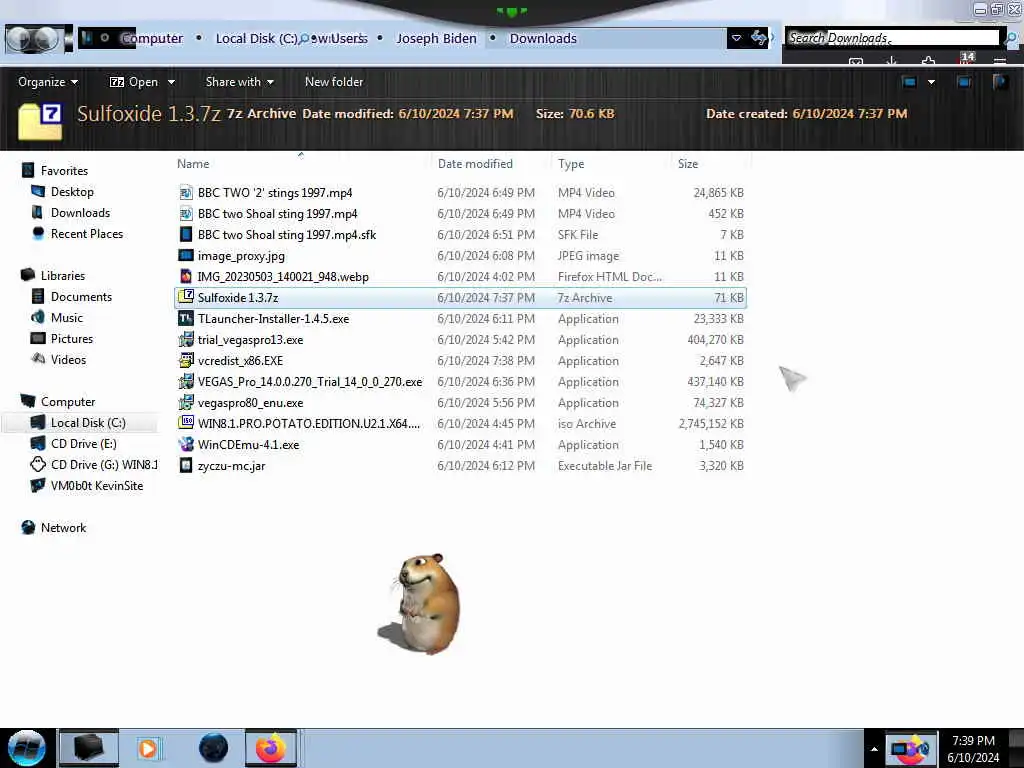The width and height of the screenshot is (1024, 768).
Task: Click the vcredist_x86.EXE icon
Action: [186, 360]
